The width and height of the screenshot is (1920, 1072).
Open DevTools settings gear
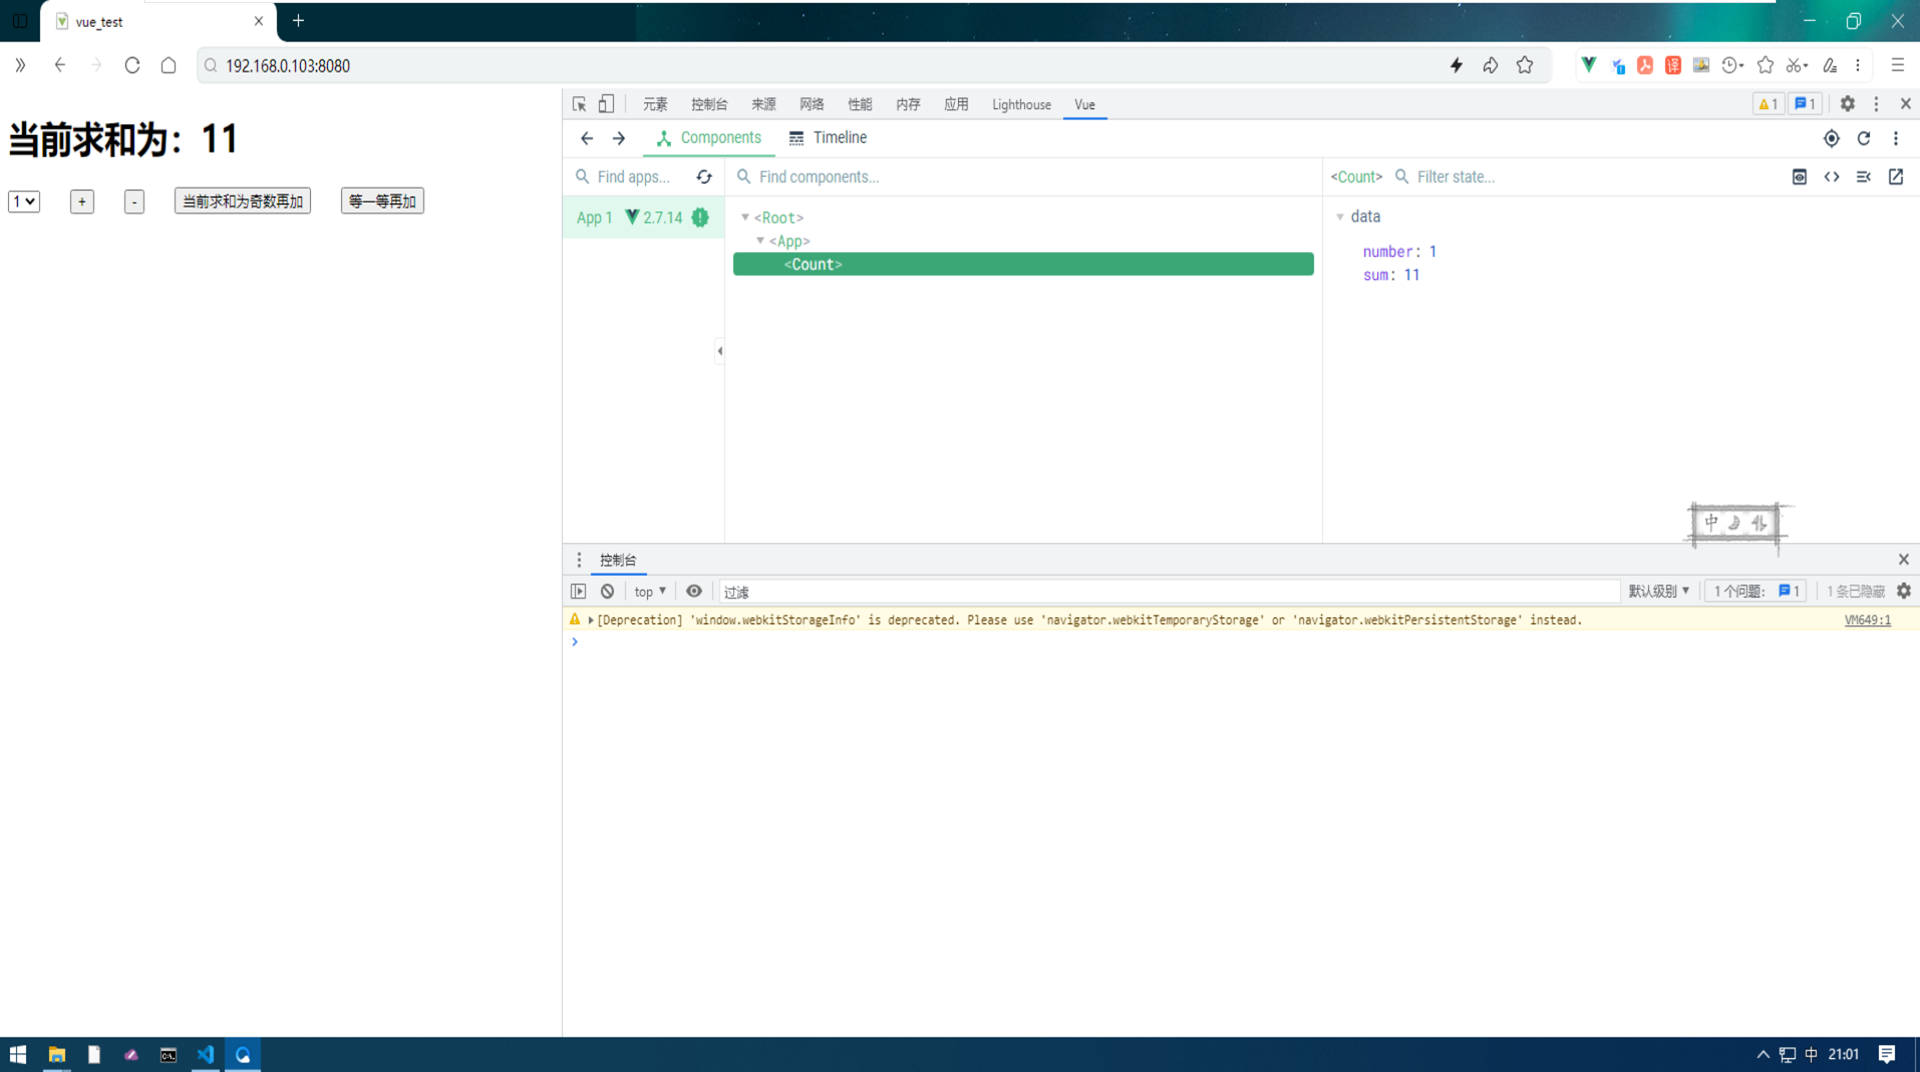pos(1847,104)
